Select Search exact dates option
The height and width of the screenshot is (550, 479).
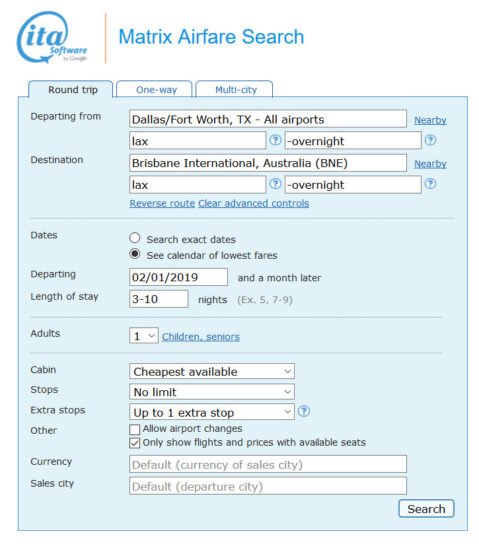[x=135, y=238]
